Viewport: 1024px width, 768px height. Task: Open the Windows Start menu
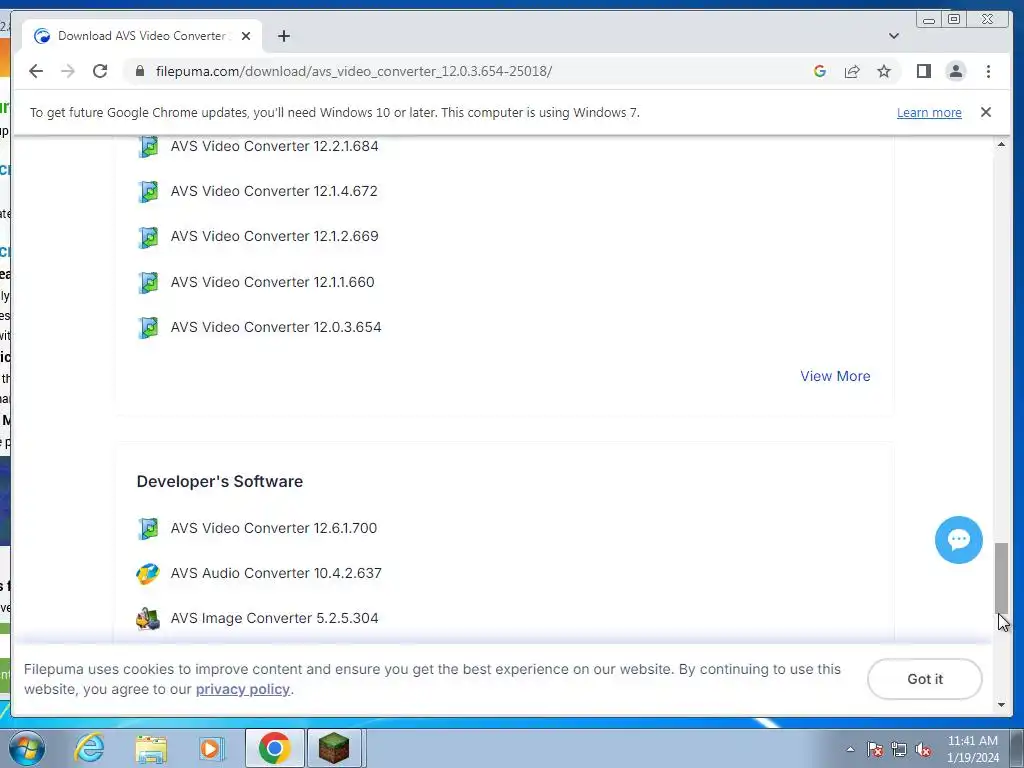[27, 748]
